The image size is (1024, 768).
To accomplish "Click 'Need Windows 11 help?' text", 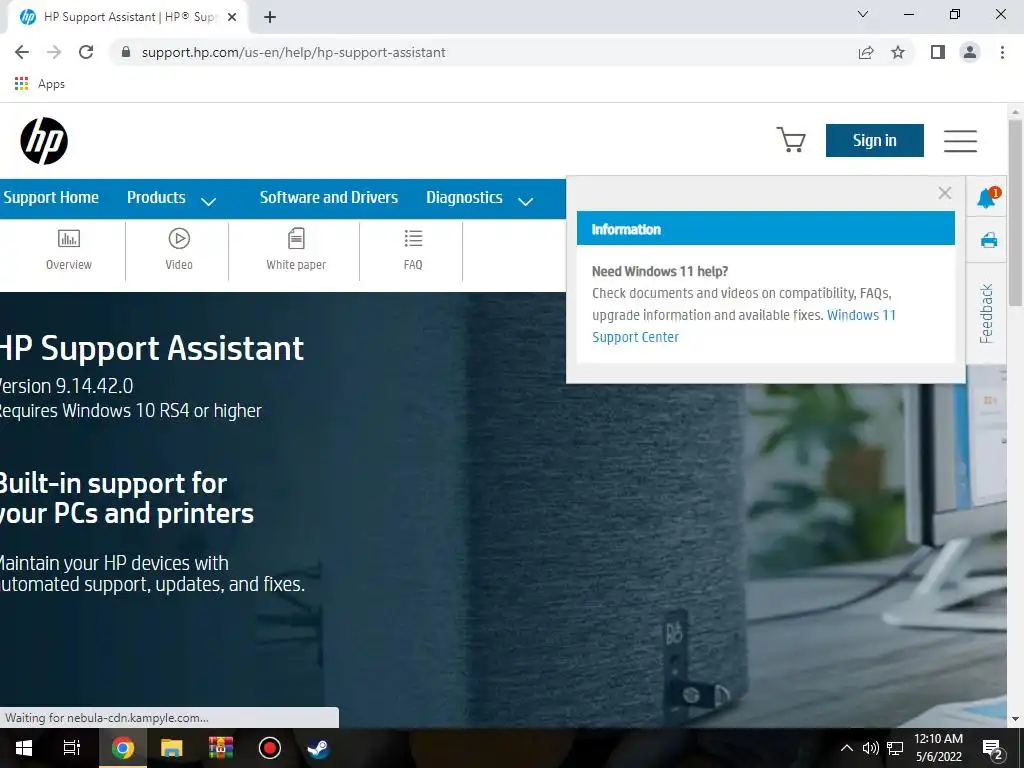I will [x=660, y=271].
